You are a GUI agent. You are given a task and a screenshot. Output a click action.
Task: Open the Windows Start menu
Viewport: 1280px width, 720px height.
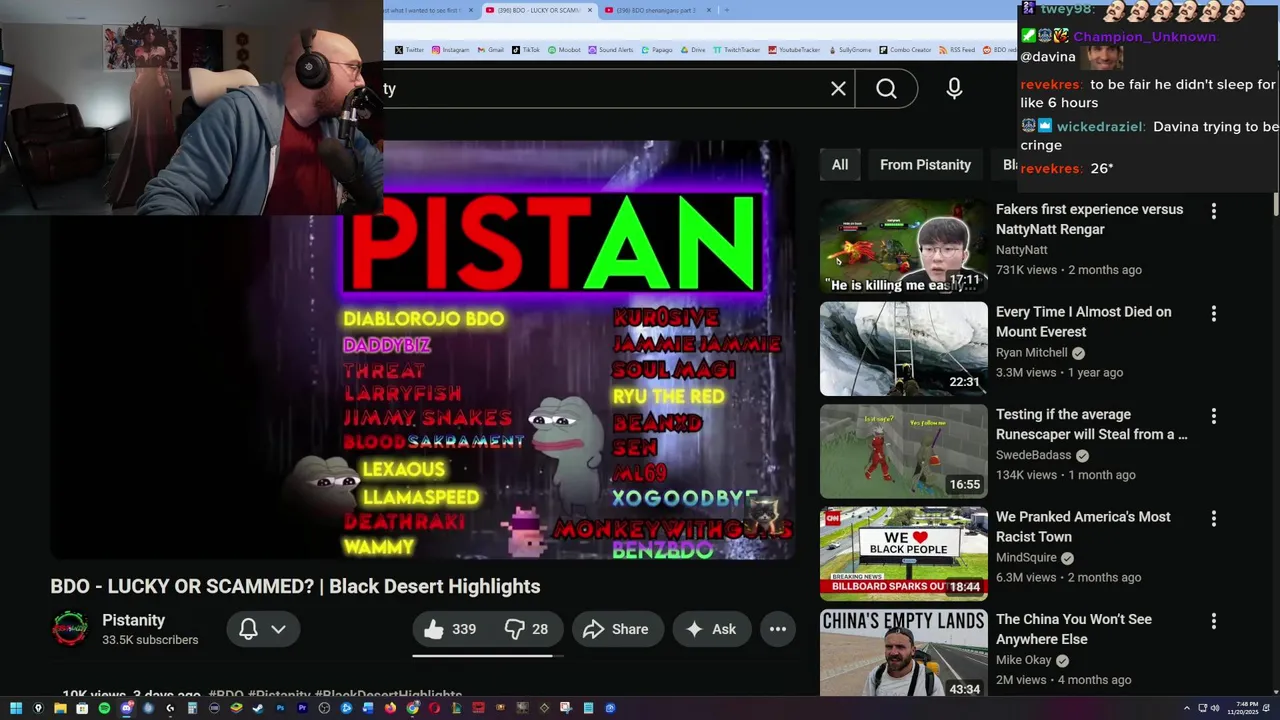point(15,708)
